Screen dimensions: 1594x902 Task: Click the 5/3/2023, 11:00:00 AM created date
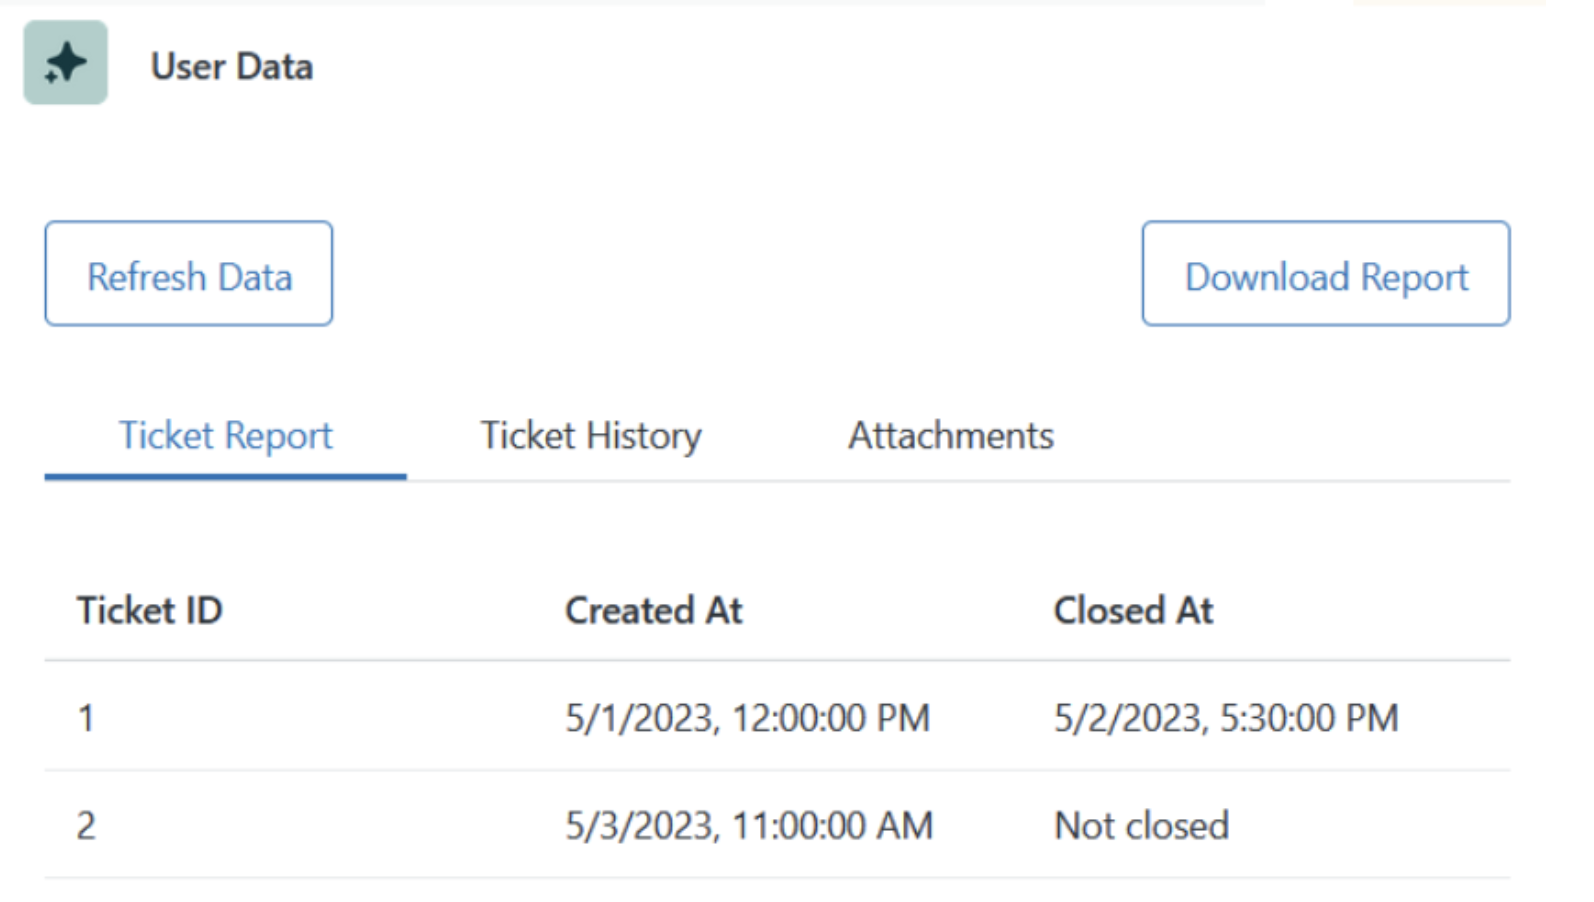pyautogui.click(x=748, y=826)
